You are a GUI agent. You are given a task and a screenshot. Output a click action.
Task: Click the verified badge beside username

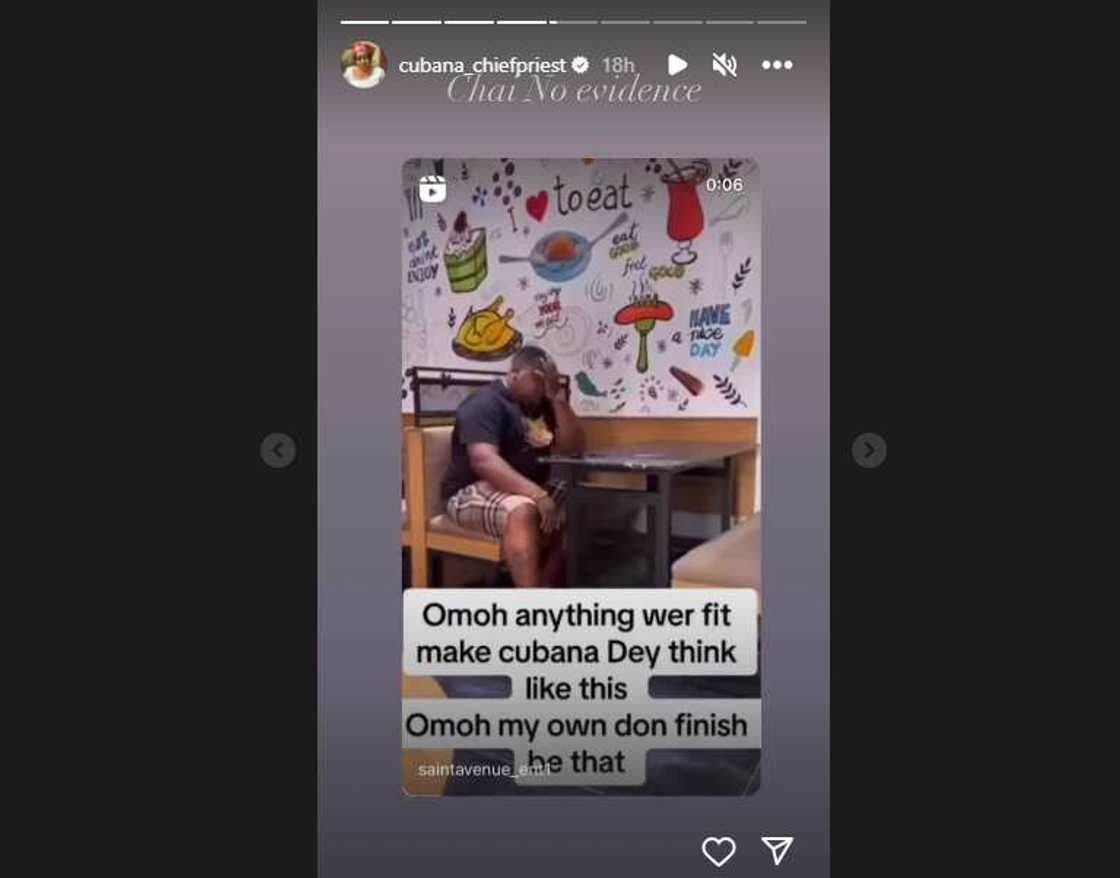pos(580,65)
